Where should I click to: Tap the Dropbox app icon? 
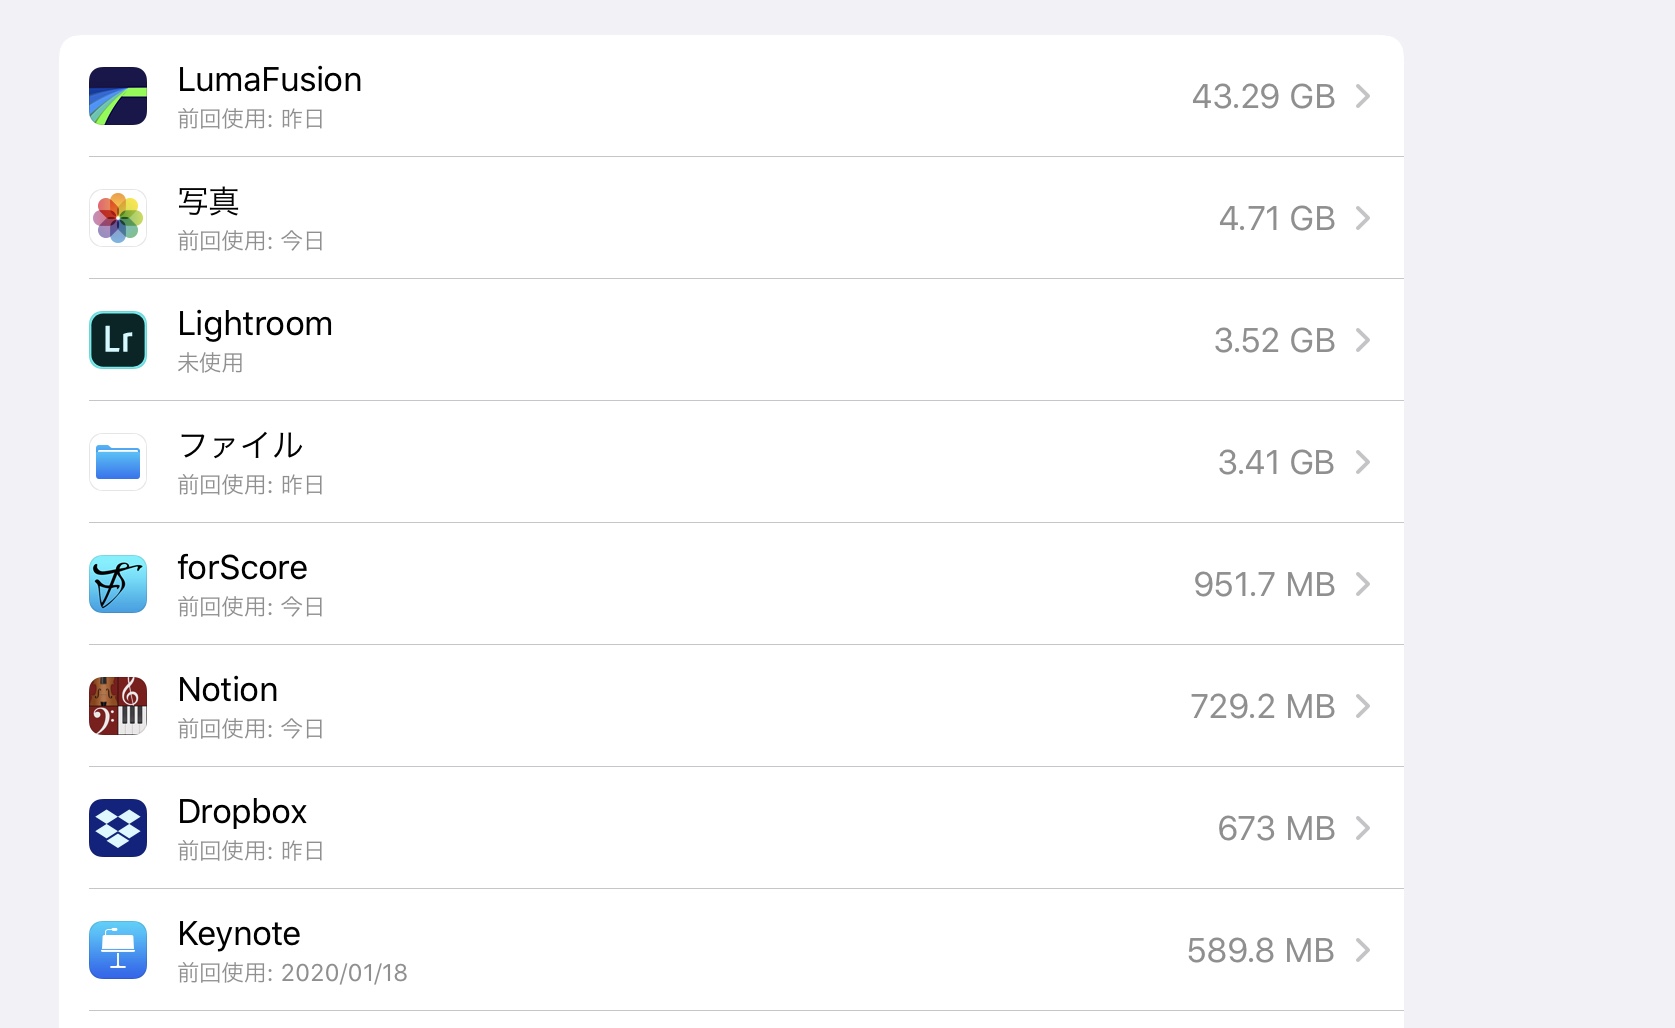point(118,828)
